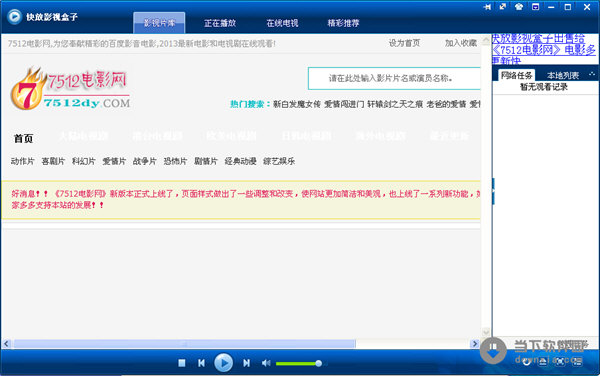
Task: Browse the 综艺娱乐 category
Action: [x=279, y=161]
